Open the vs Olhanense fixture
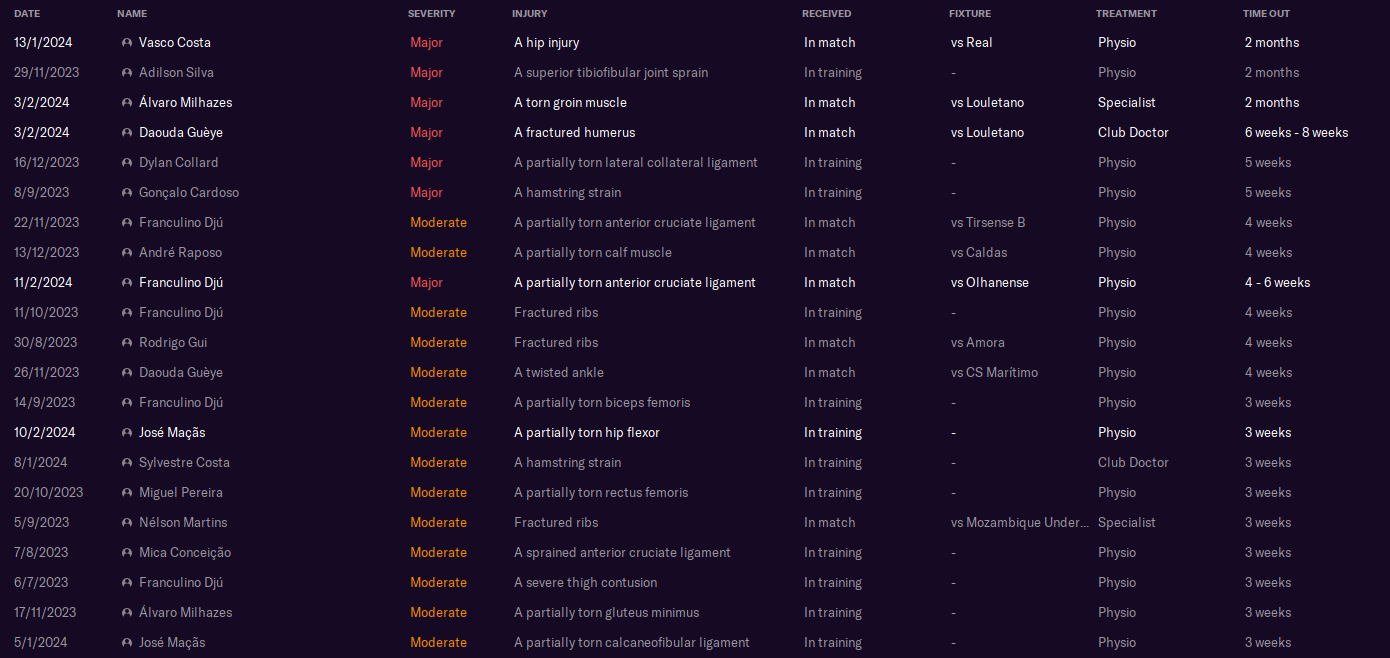 coord(989,283)
